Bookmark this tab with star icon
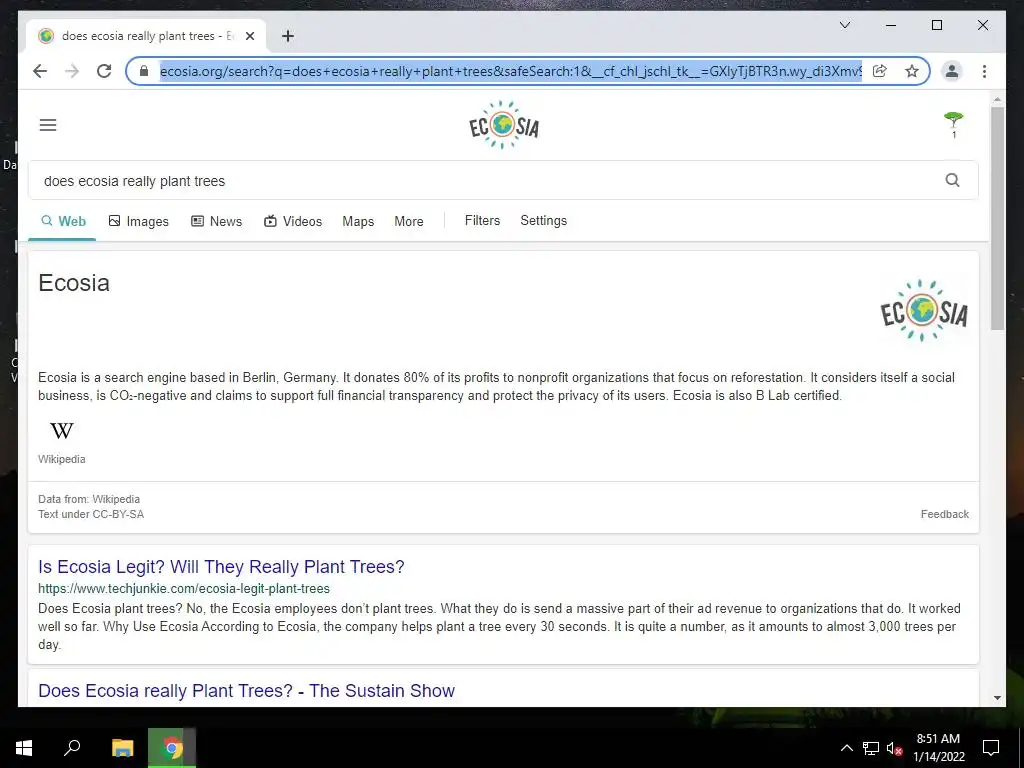The height and width of the screenshot is (768, 1024). coord(912,71)
